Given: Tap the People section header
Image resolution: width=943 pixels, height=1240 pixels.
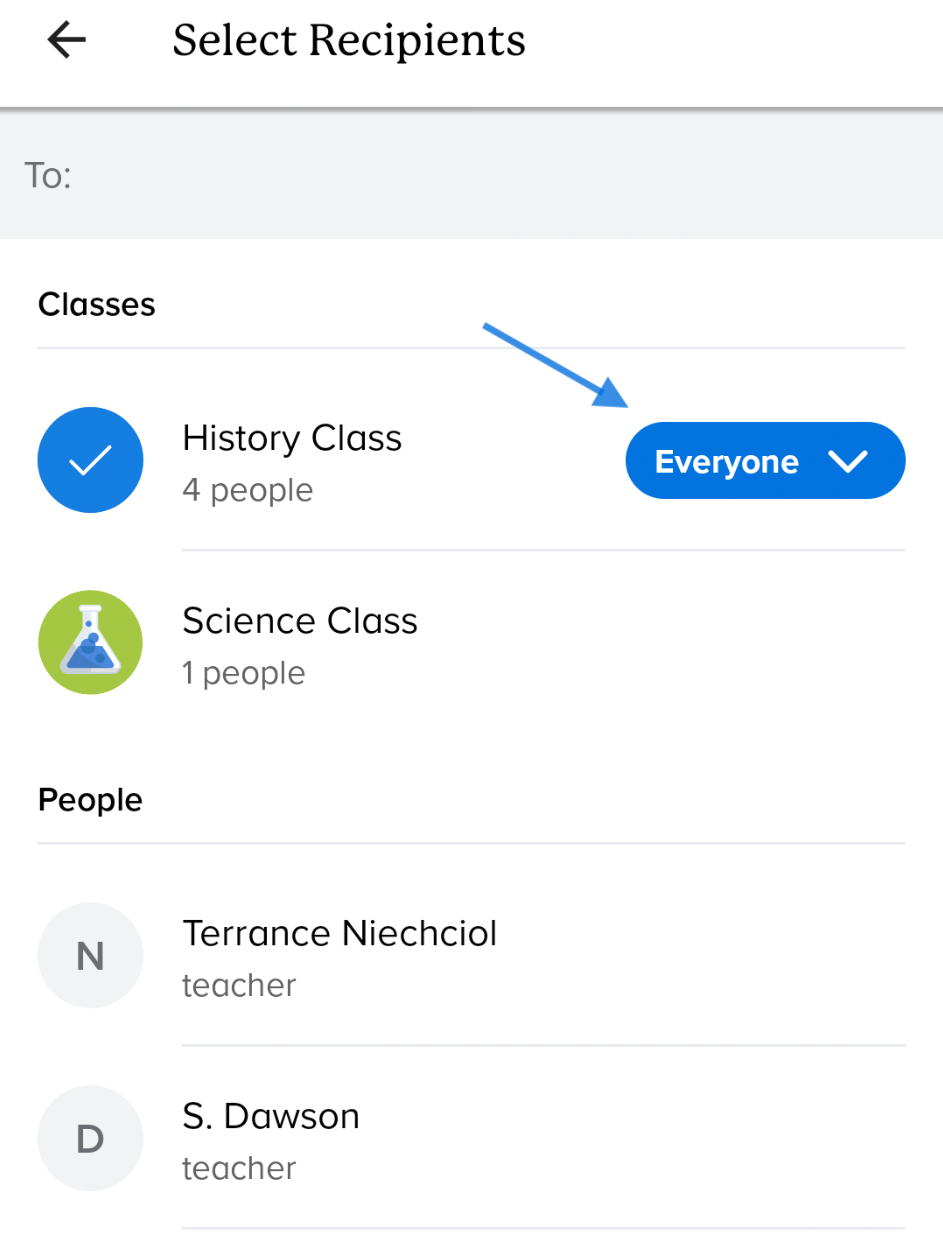Looking at the screenshot, I should 90,800.
